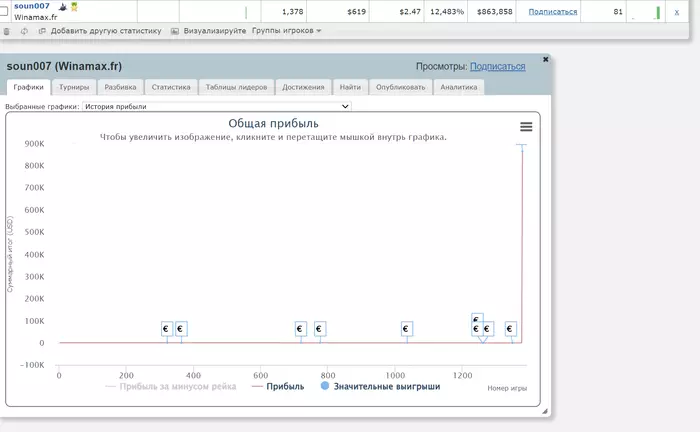700x432 pixels.
Task: Open the 'Достижения' tab
Action: (x=303, y=87)
